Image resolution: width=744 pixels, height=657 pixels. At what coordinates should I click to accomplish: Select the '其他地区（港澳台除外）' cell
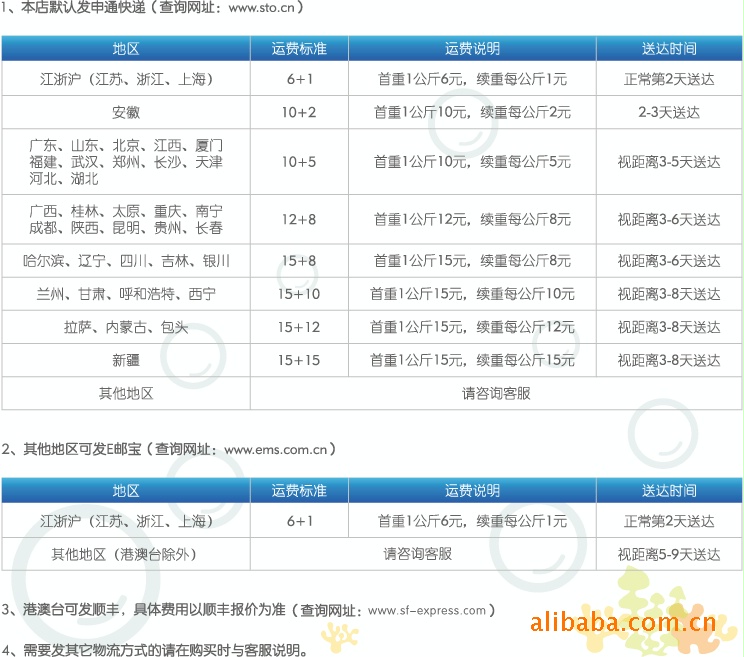[x=124, y=554]
